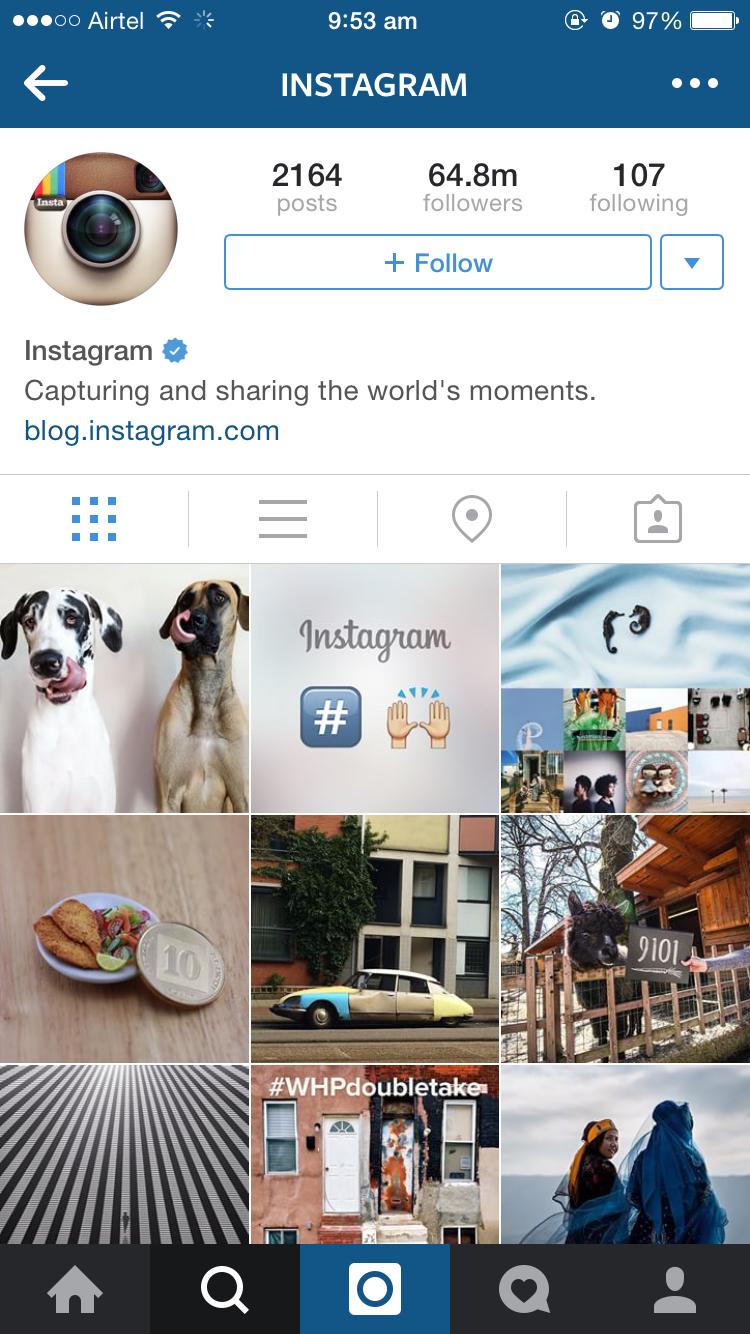Switch to grid view of posts

(94, 519)
